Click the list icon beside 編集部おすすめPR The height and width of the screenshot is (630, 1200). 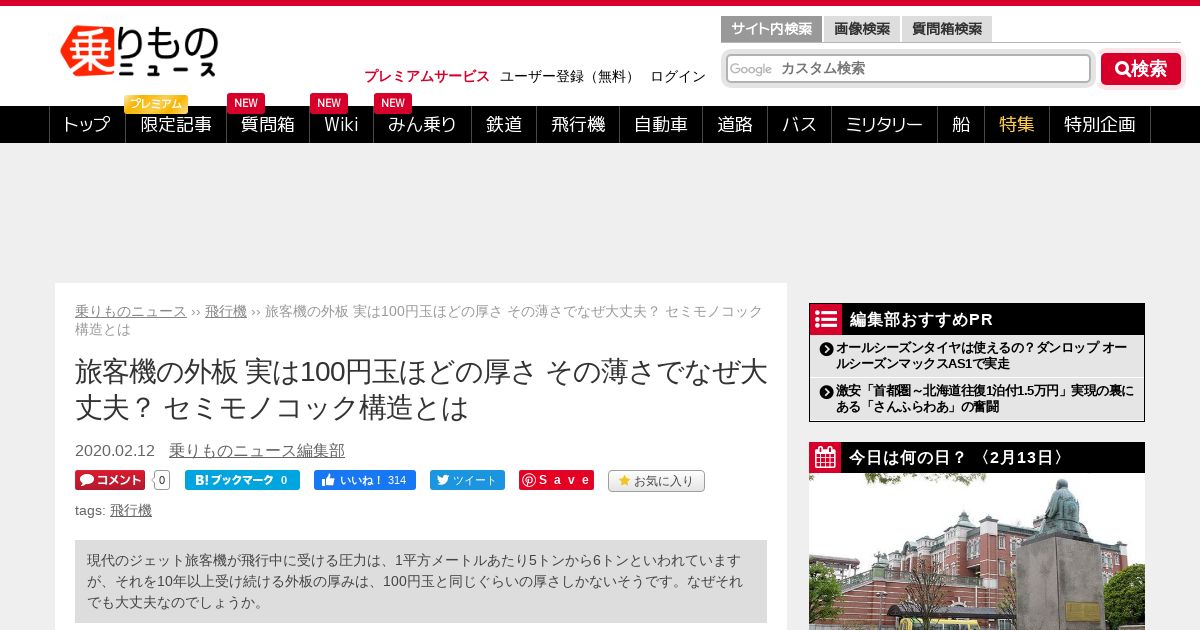click(x=826, y=319)
